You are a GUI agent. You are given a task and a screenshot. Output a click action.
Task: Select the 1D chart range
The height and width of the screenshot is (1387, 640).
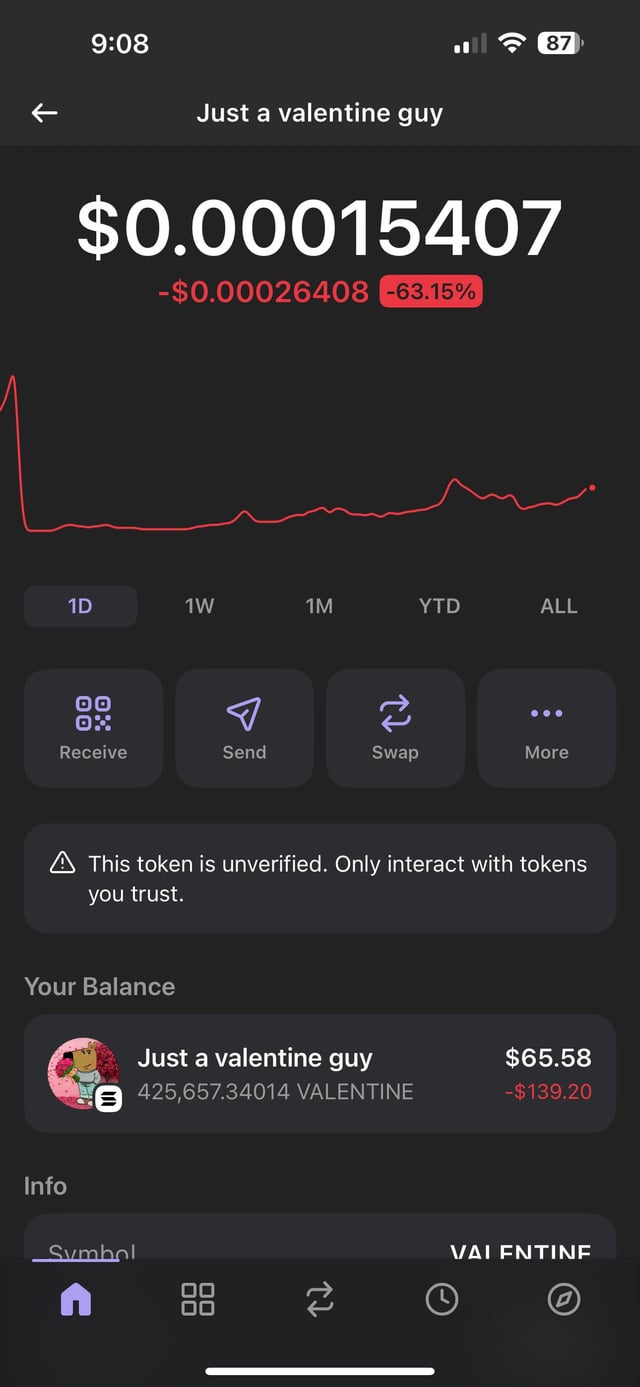[80, 606]
